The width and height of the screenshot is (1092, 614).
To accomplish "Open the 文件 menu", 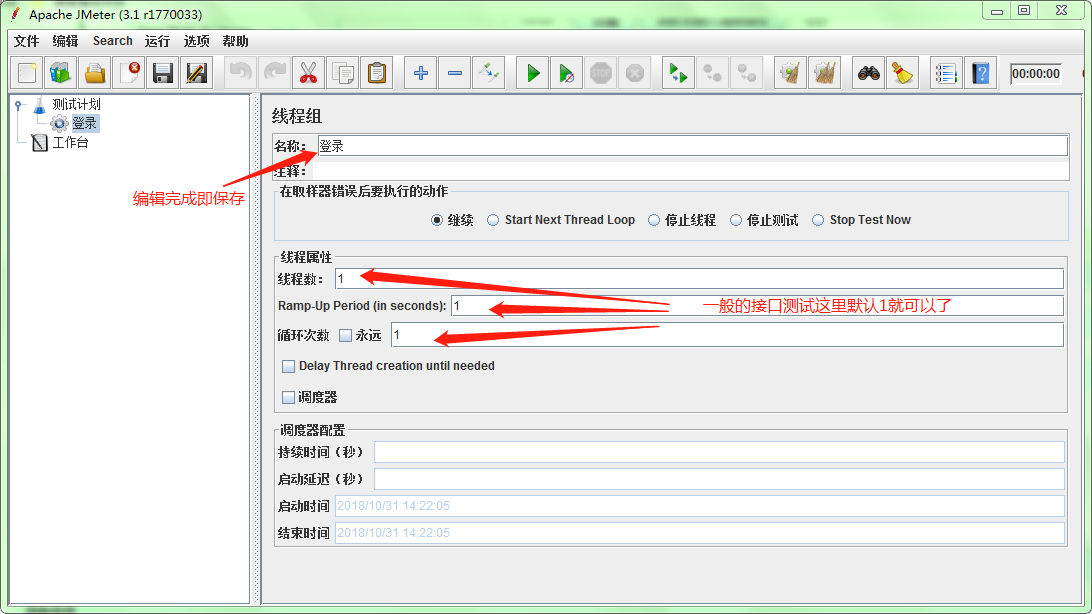I will pyautogui.click(x=26, y=41).
